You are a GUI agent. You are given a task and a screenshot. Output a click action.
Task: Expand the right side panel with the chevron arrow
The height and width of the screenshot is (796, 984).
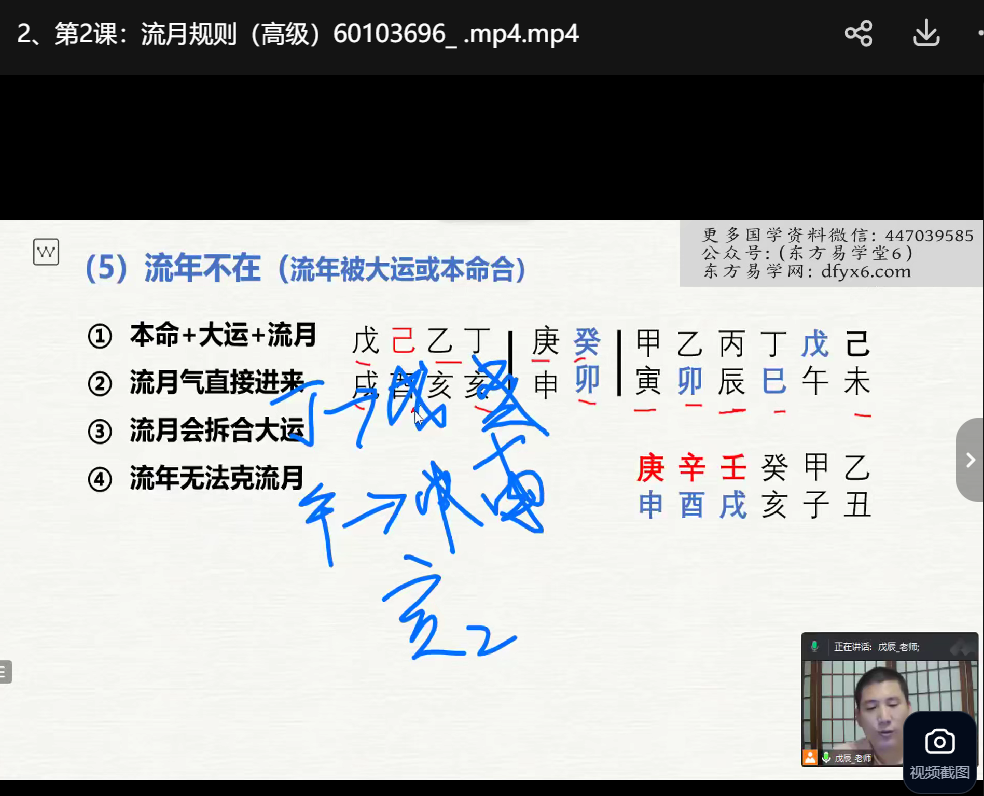click(969, 460)
